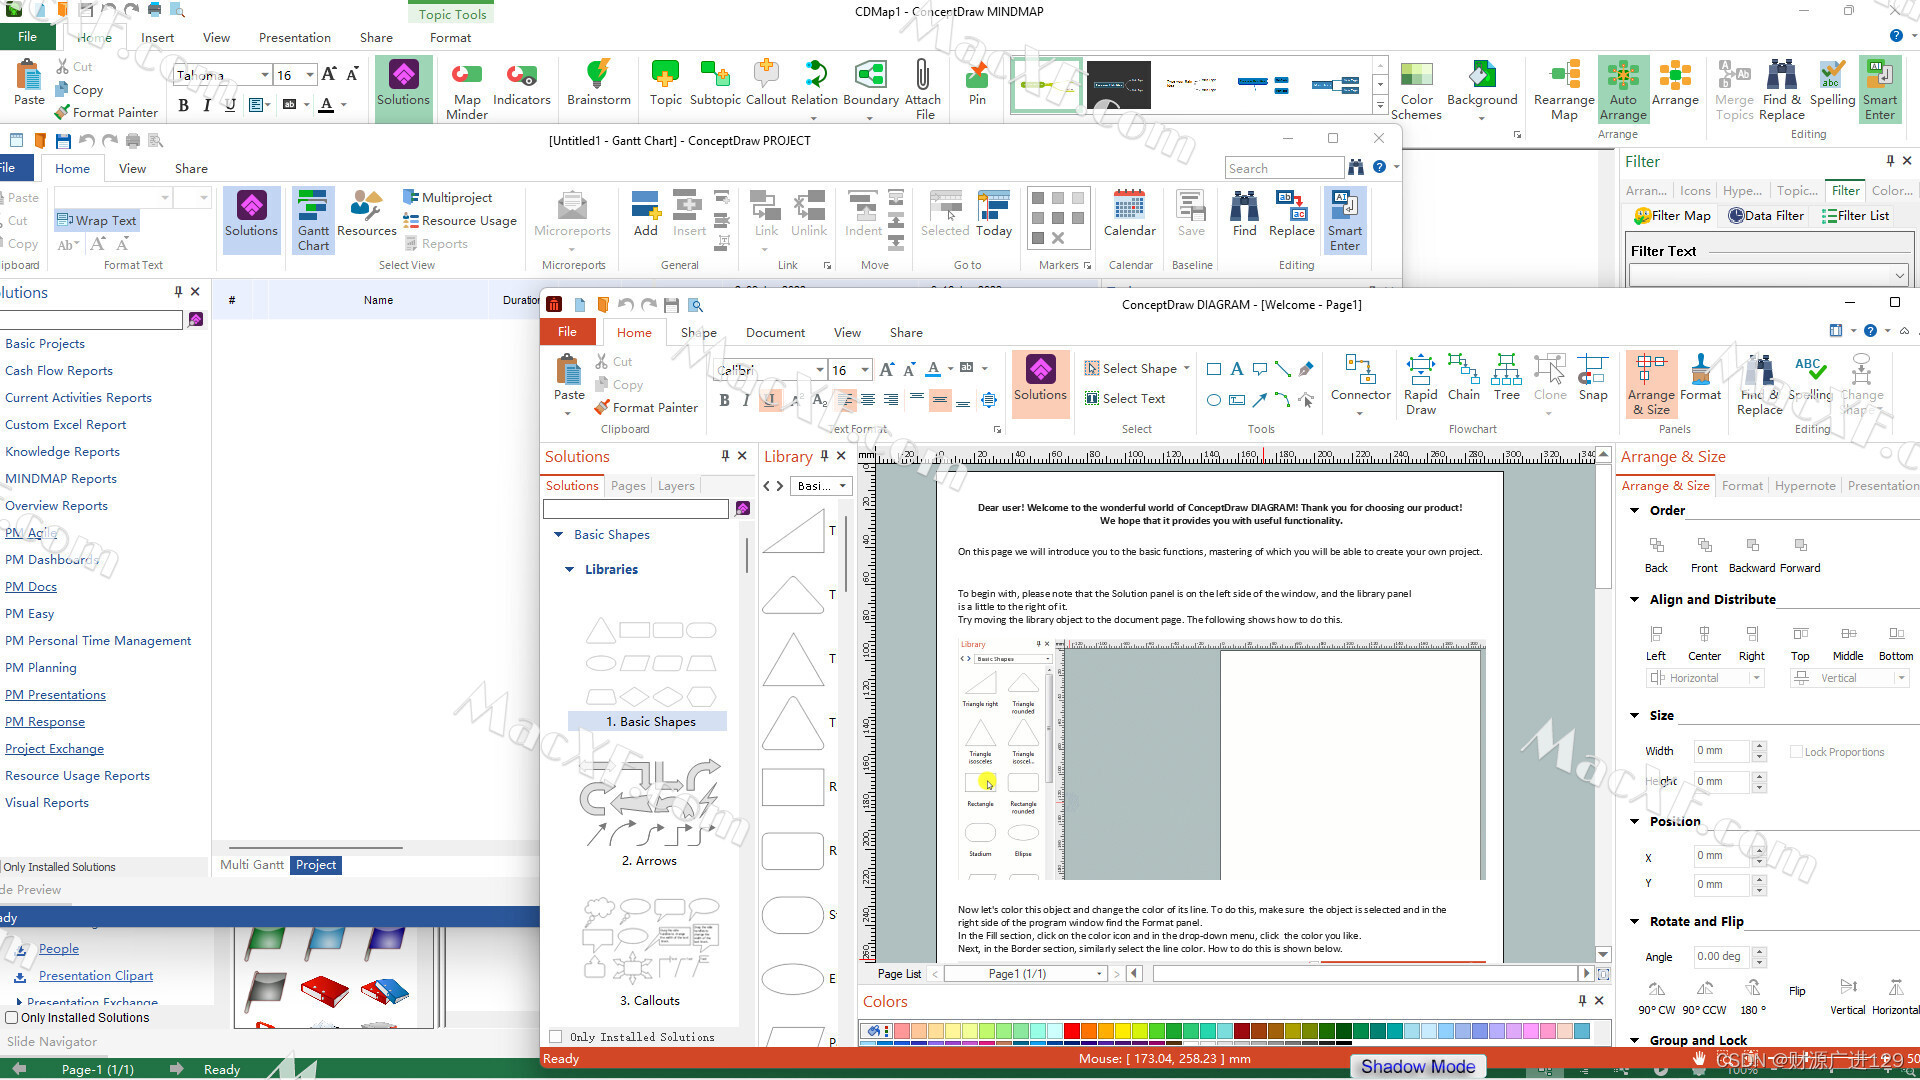Add a Callout in MINDMAP ribbon

point(766,82)
